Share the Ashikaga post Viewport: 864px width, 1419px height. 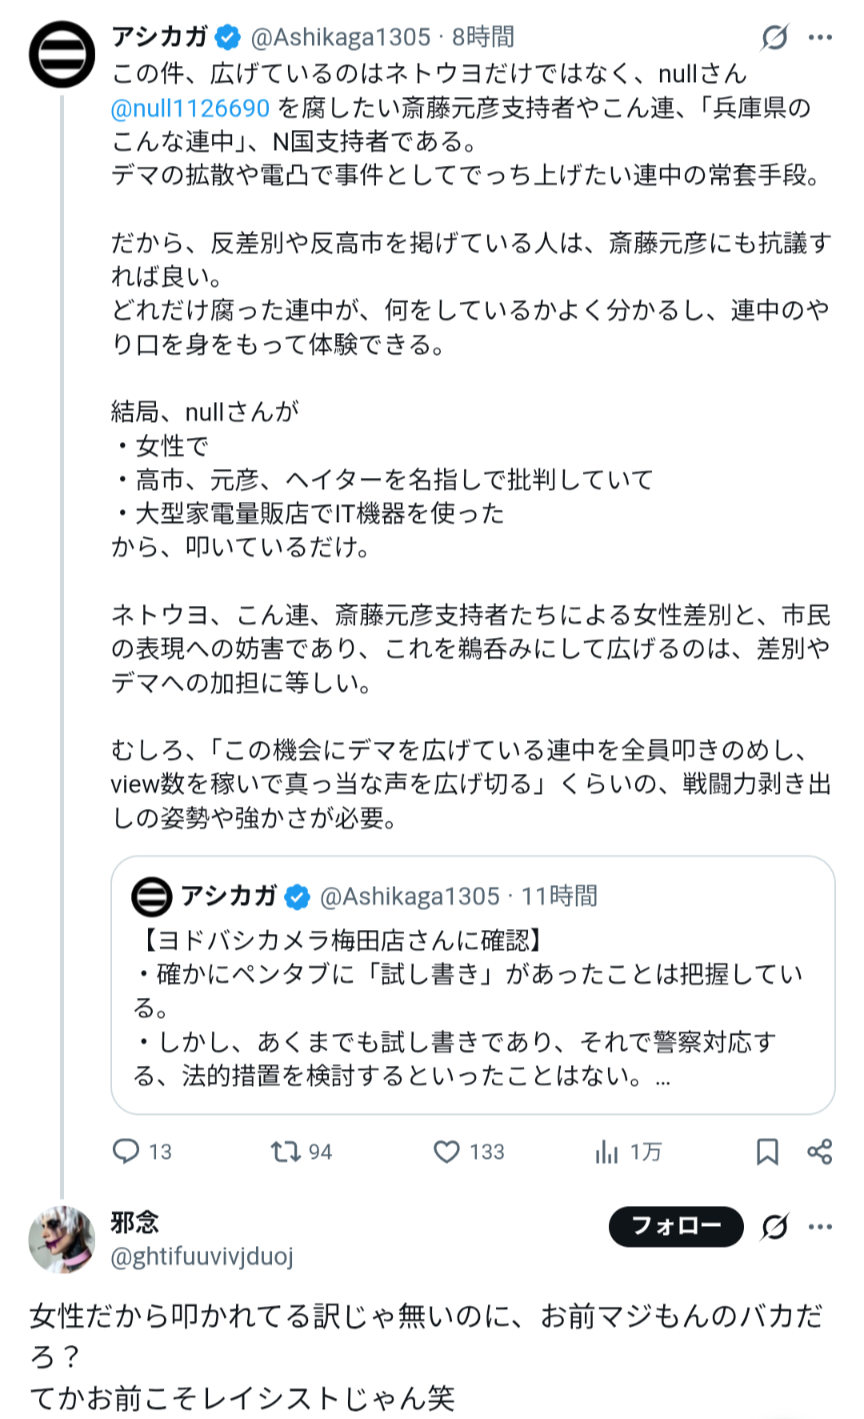coord(820,1151)
